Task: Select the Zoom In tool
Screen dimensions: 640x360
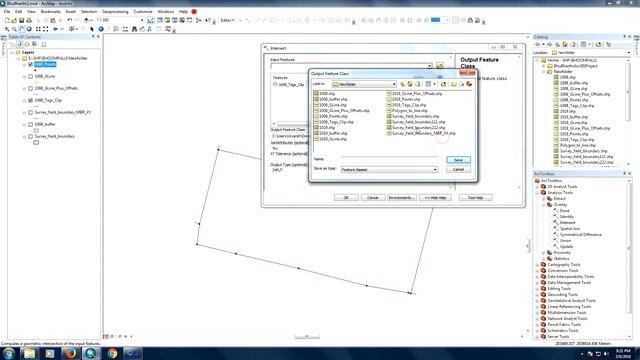Action: (7, 29)
